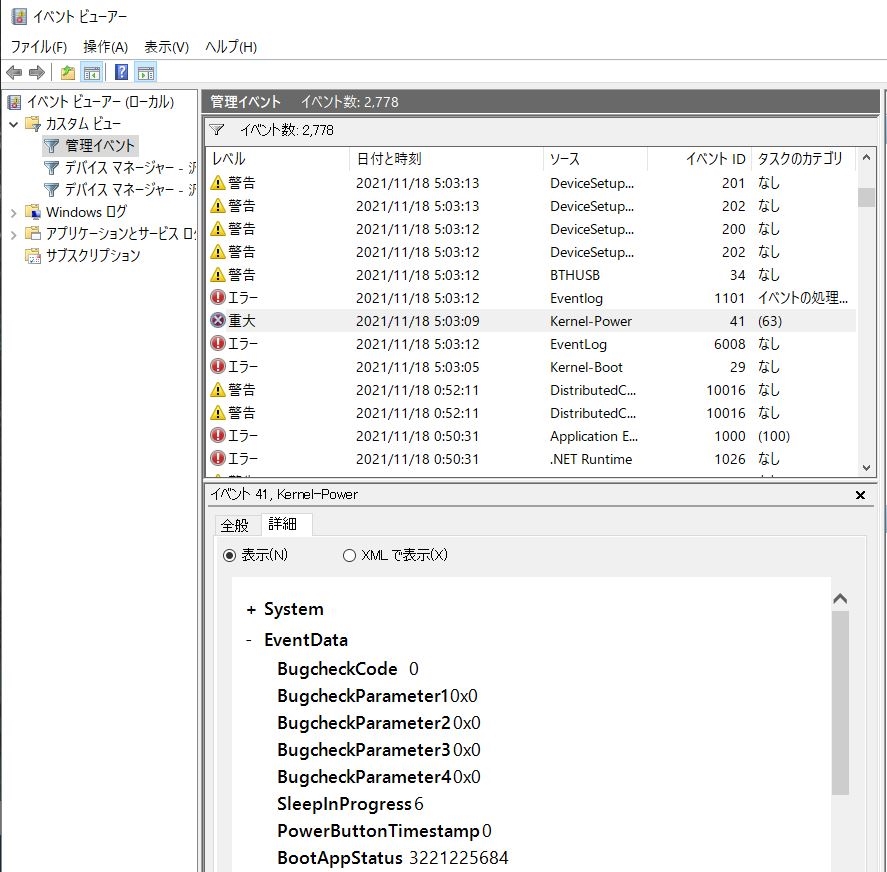This screenshot has height=872, width=887.
Task: Toggle the console tree pane icon
Action: tap(92, 72)
